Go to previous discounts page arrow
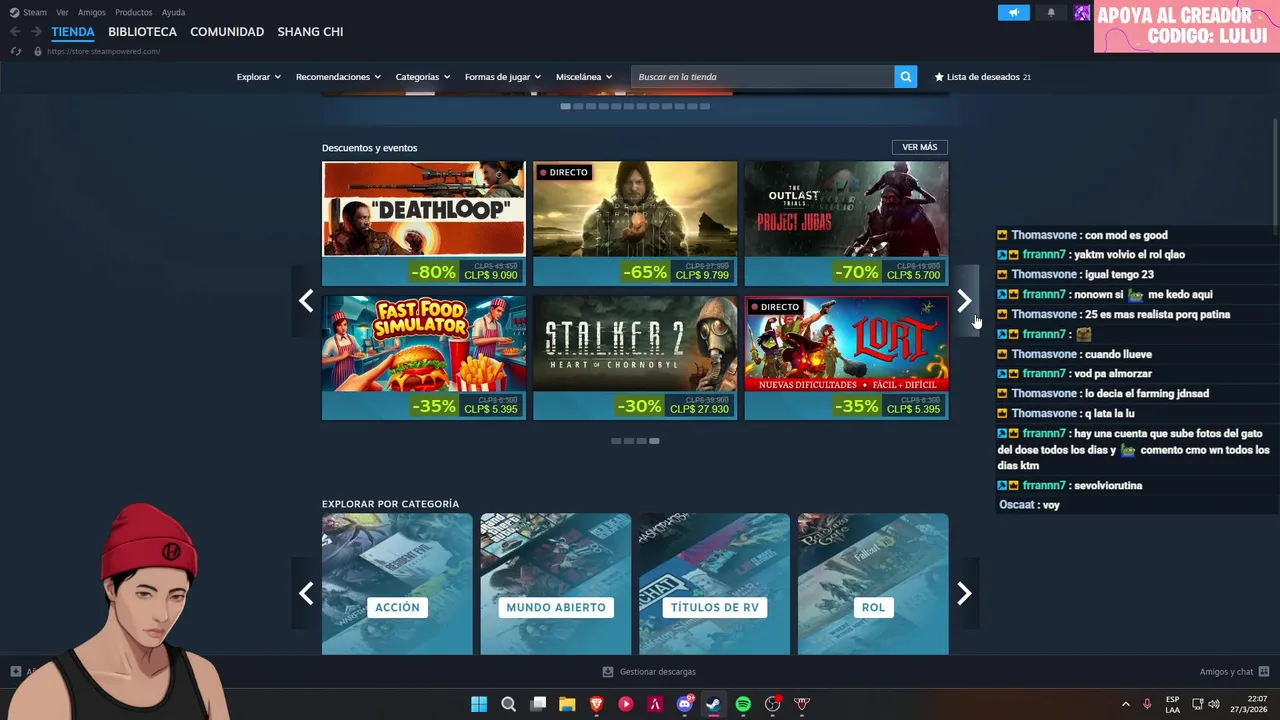Screen dimensions: 1280x720 point(306,301)
